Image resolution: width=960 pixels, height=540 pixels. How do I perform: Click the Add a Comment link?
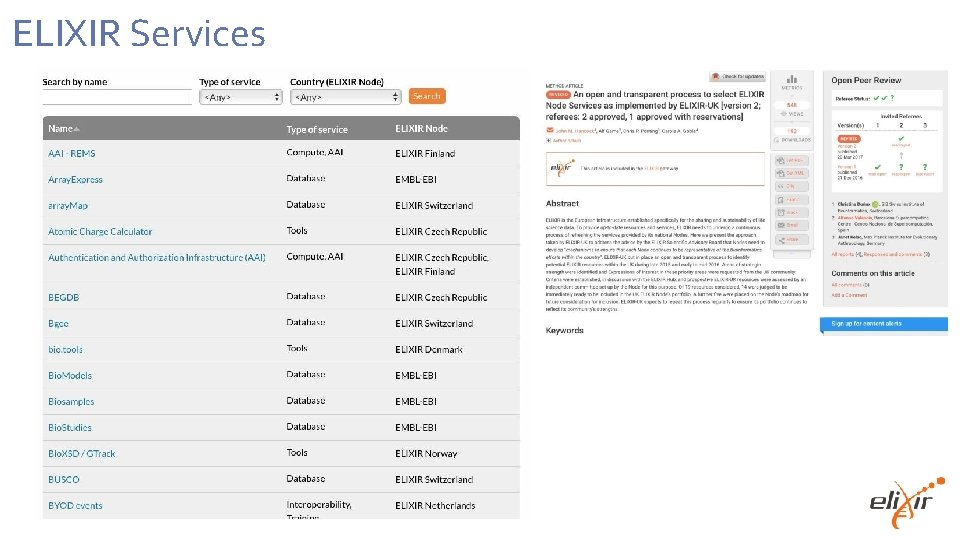coord(849,296)
